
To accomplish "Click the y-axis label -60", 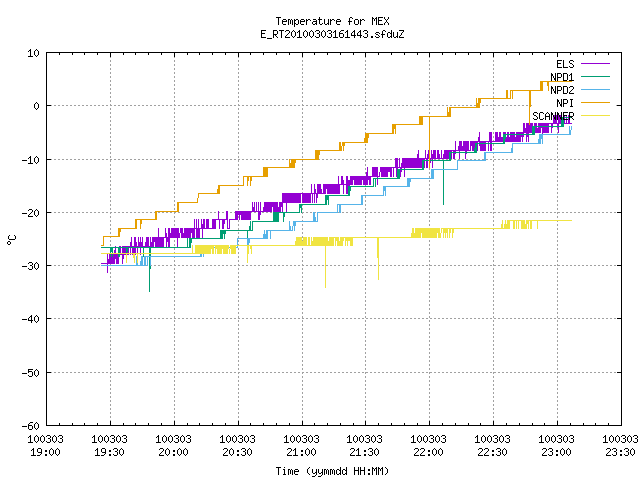I will pyautogui.click(x=31, y=426).
